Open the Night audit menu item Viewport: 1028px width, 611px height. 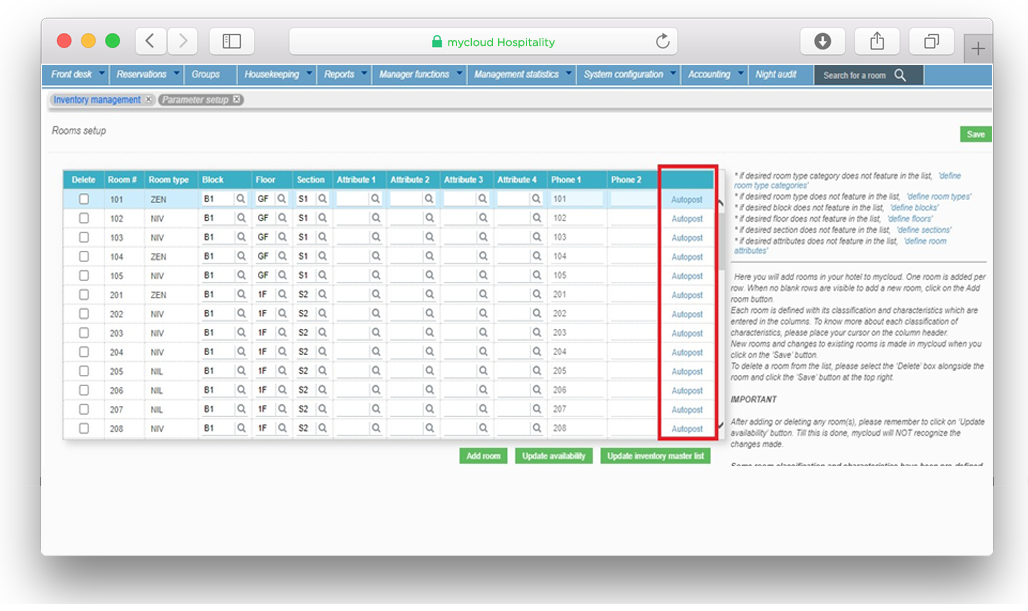[x=778, y=75]
